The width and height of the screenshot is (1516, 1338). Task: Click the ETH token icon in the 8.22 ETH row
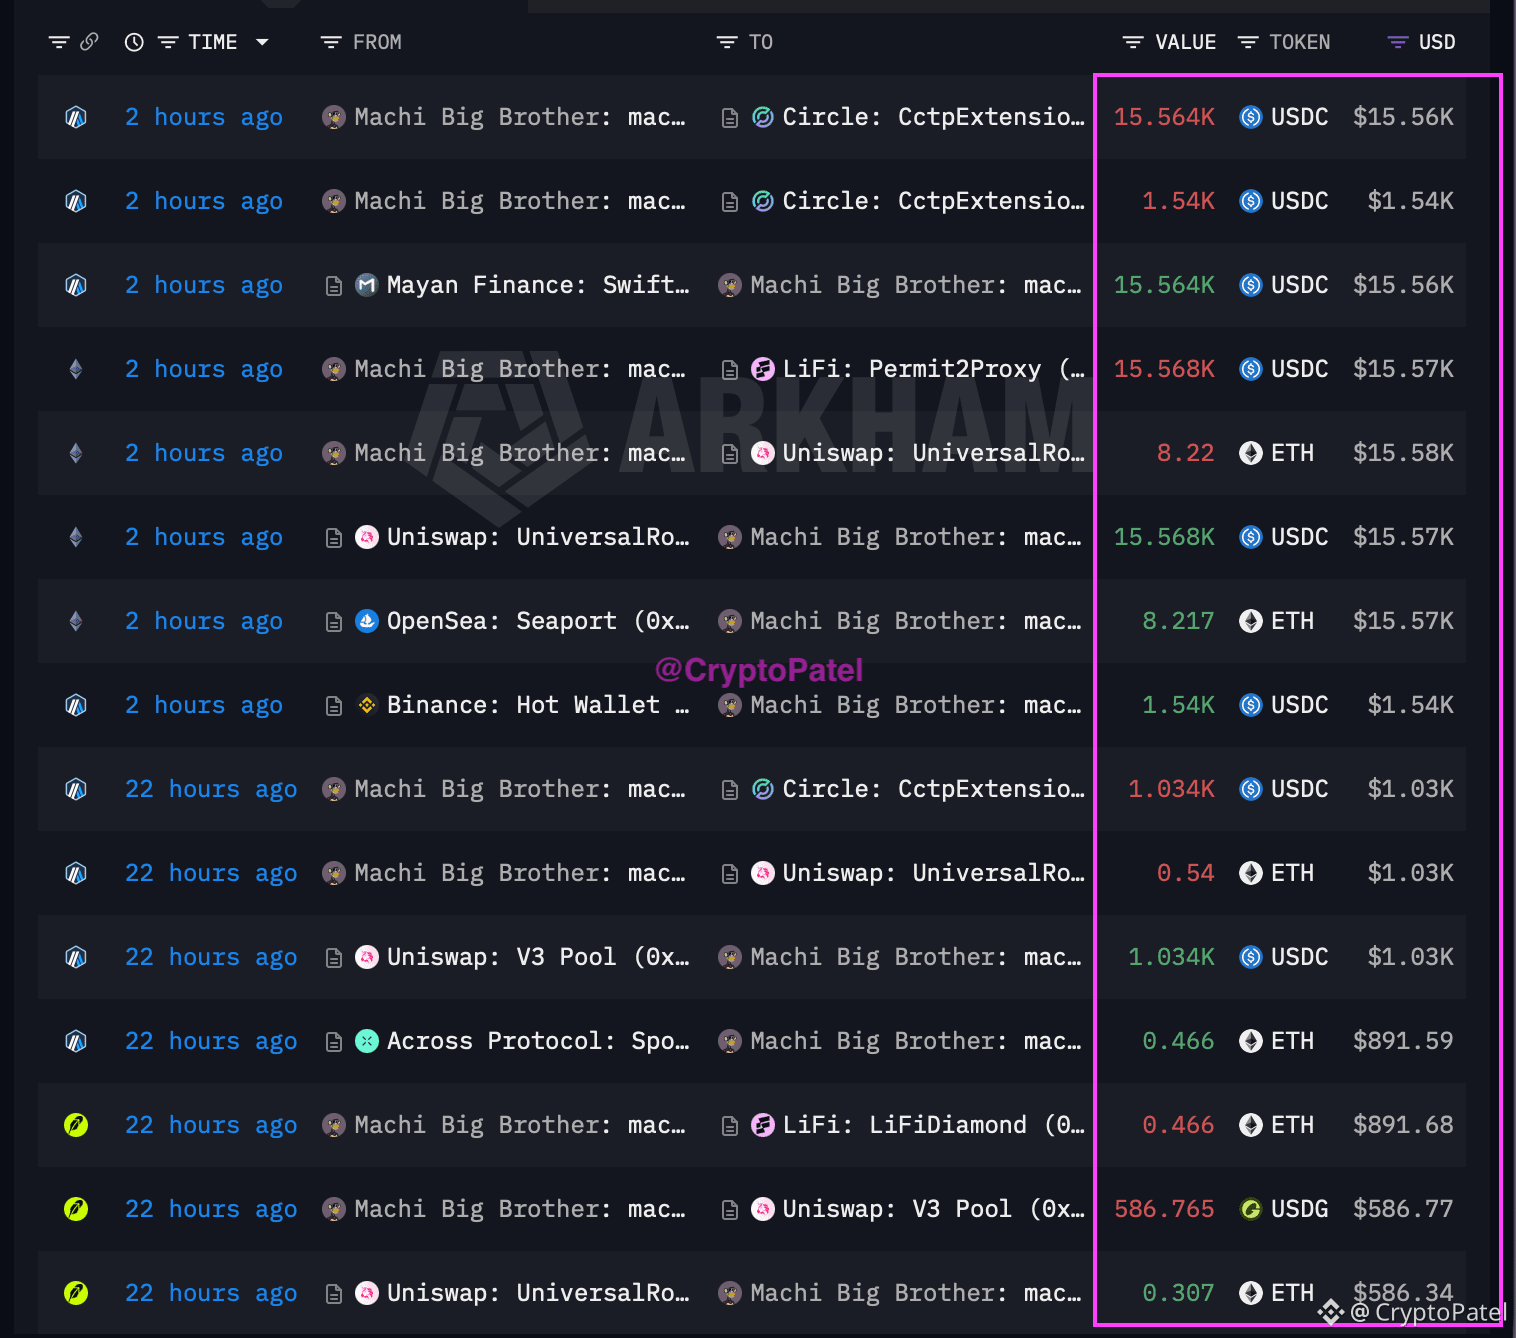click(x=1251, y=453)
